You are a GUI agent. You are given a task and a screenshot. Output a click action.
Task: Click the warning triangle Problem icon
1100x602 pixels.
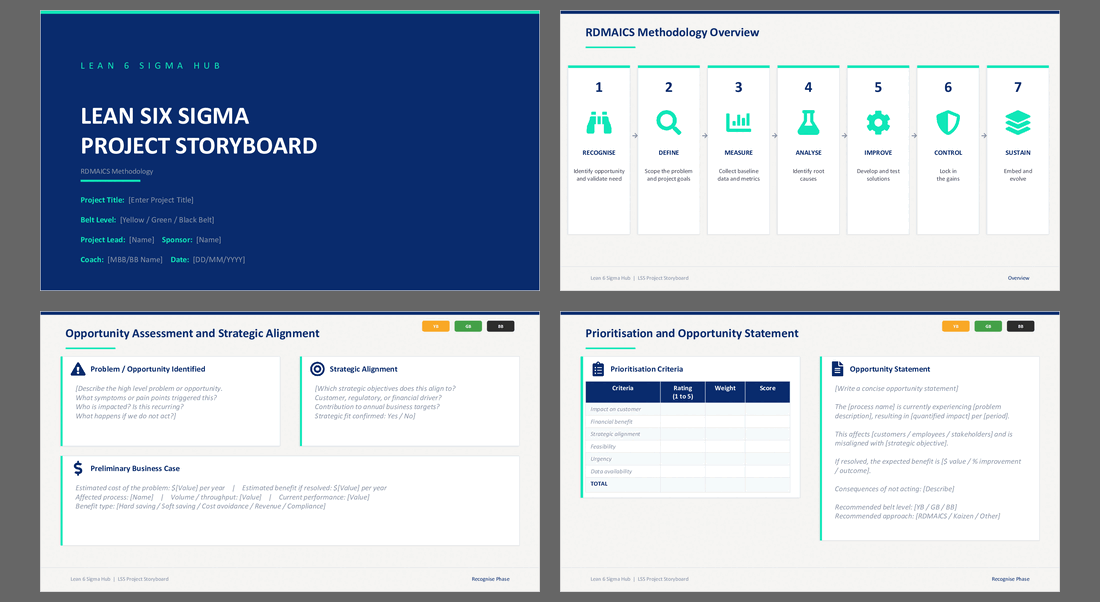(78, 369)
